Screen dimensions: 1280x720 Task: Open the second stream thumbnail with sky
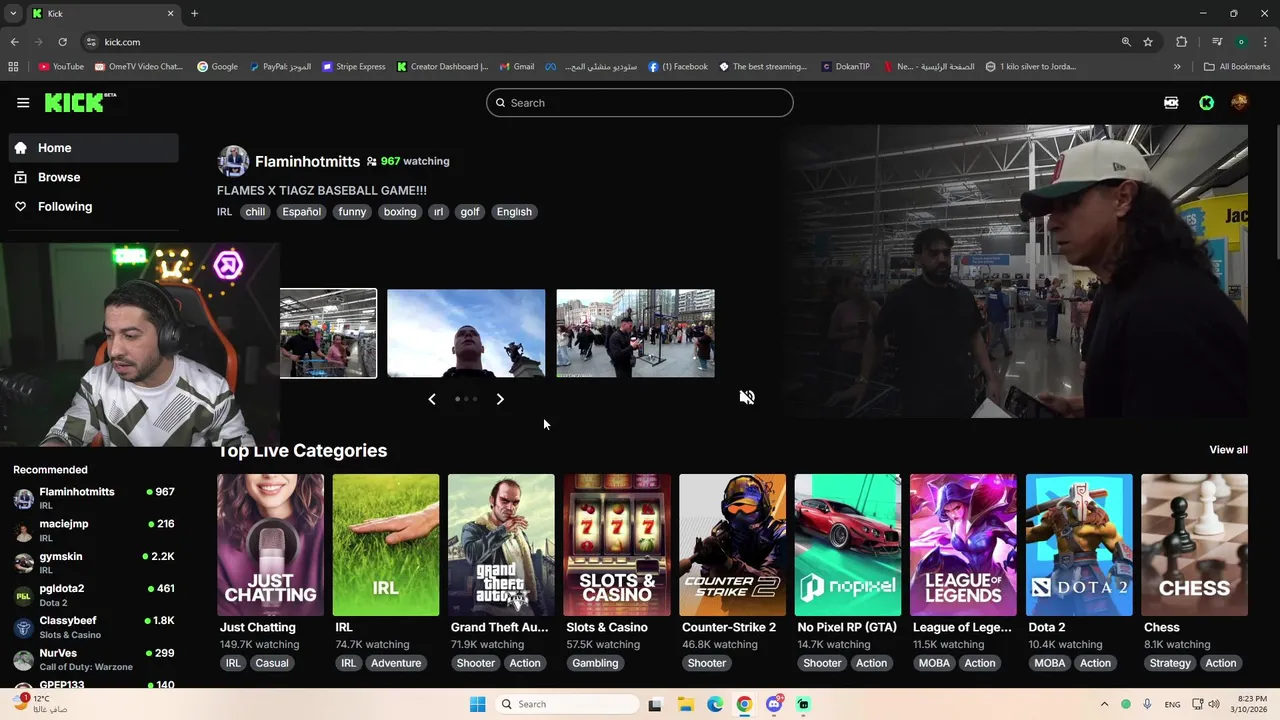point(466,333)
